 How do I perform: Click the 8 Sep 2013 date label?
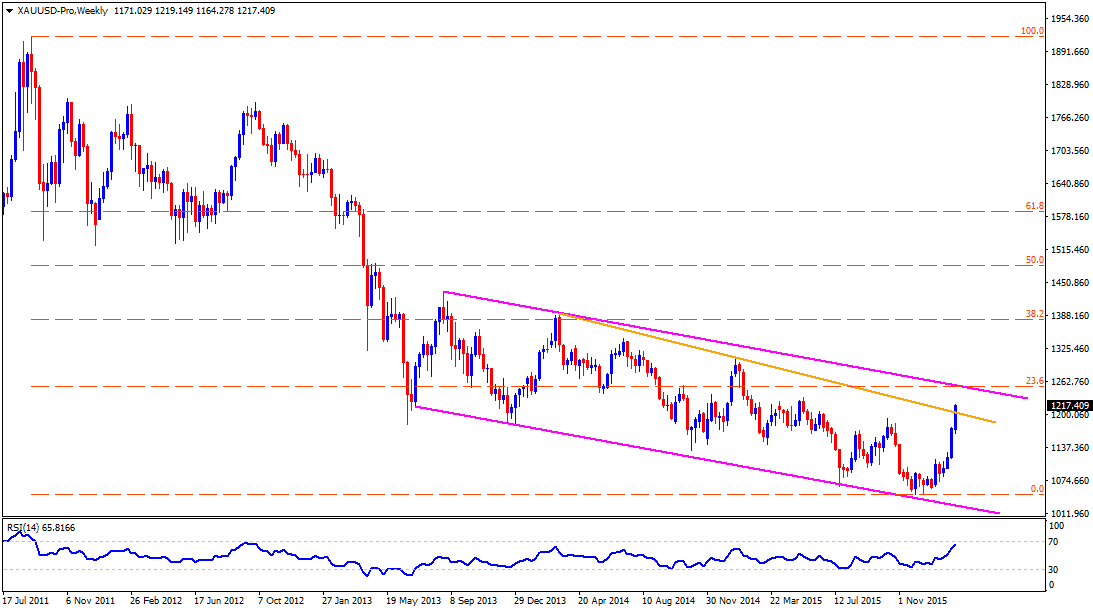[473, 600]
